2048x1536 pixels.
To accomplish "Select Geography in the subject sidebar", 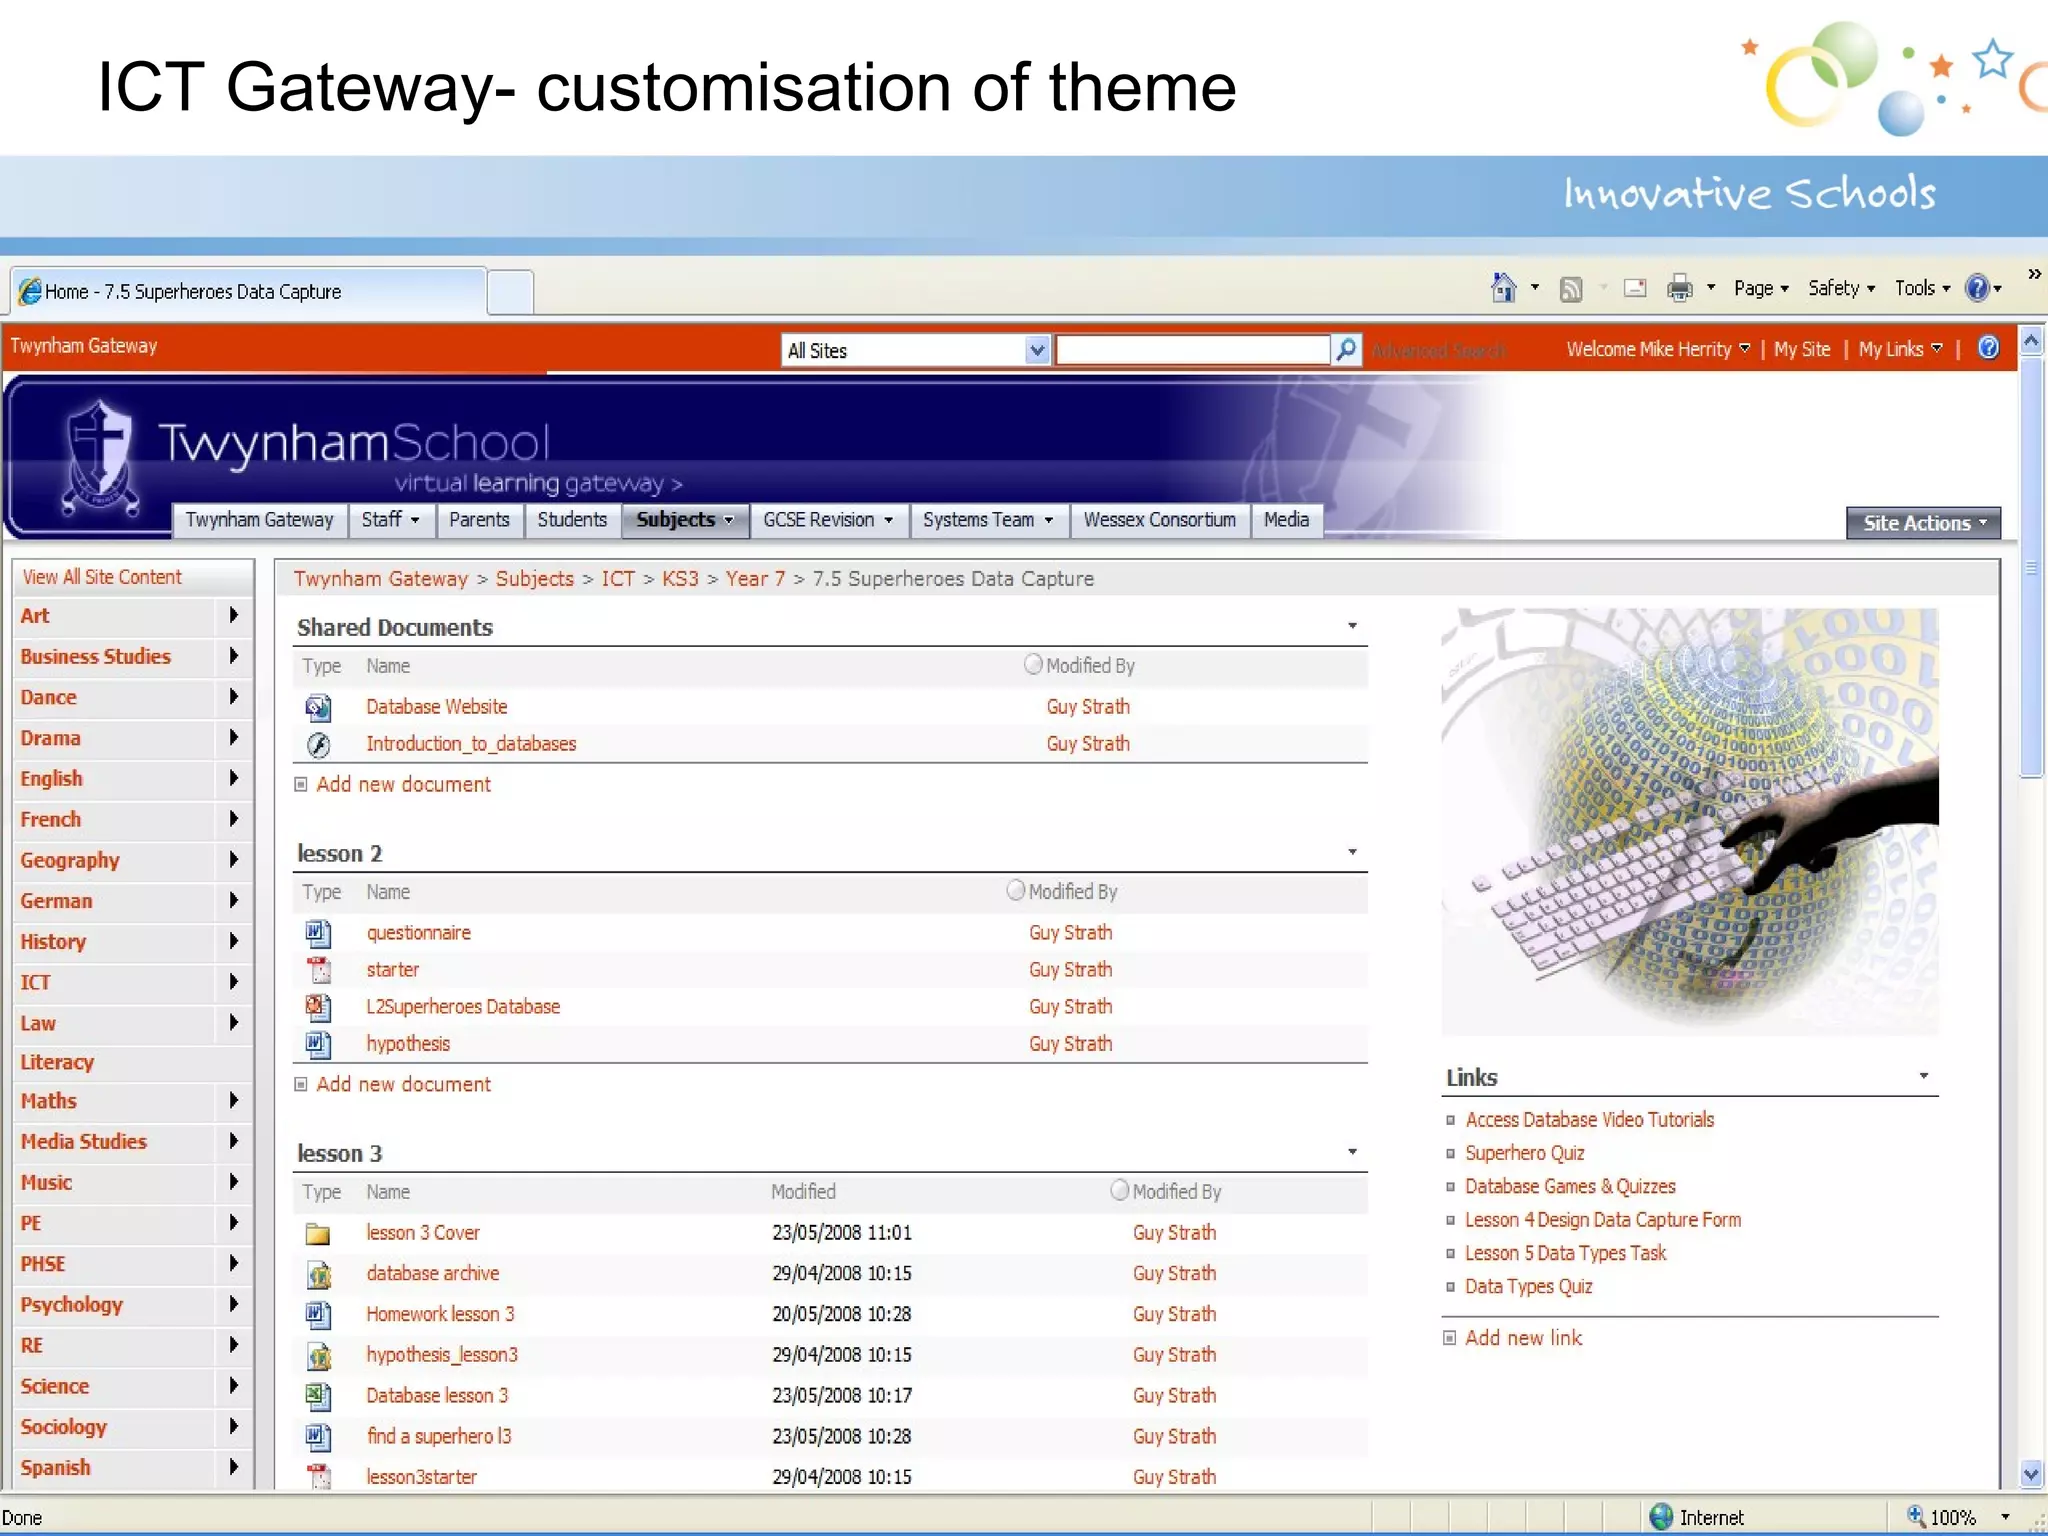I will click(x=70, y=860).
